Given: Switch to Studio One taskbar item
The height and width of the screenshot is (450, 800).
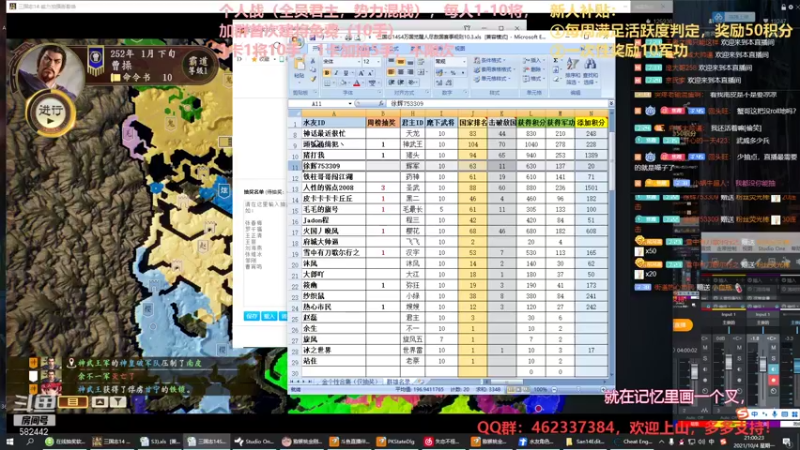Looking at the screenshot, I should [255, 442].
